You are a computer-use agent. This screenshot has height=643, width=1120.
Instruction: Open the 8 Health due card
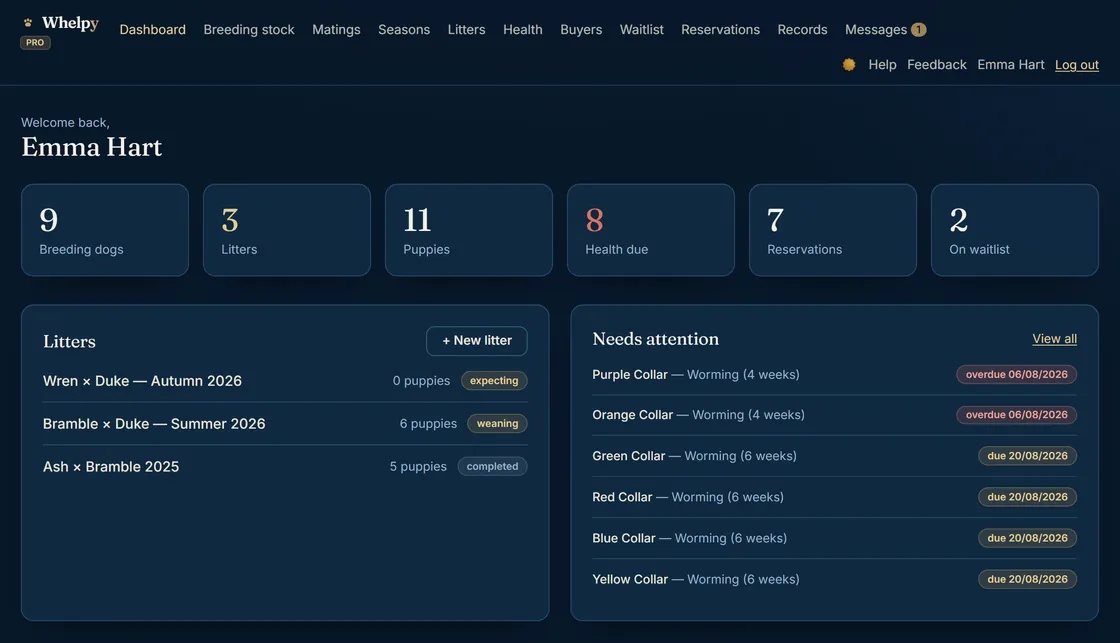click(651, 230)
